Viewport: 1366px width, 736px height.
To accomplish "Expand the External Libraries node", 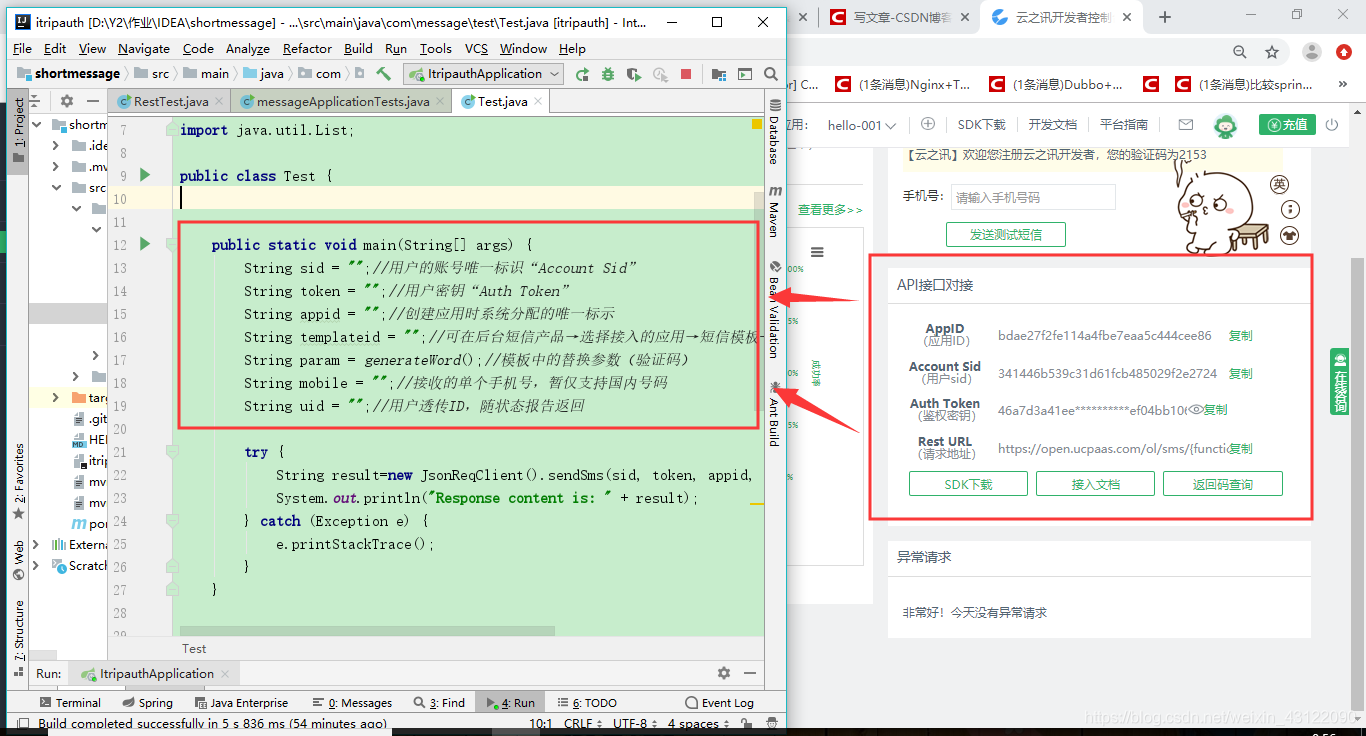I will [37, 545].
